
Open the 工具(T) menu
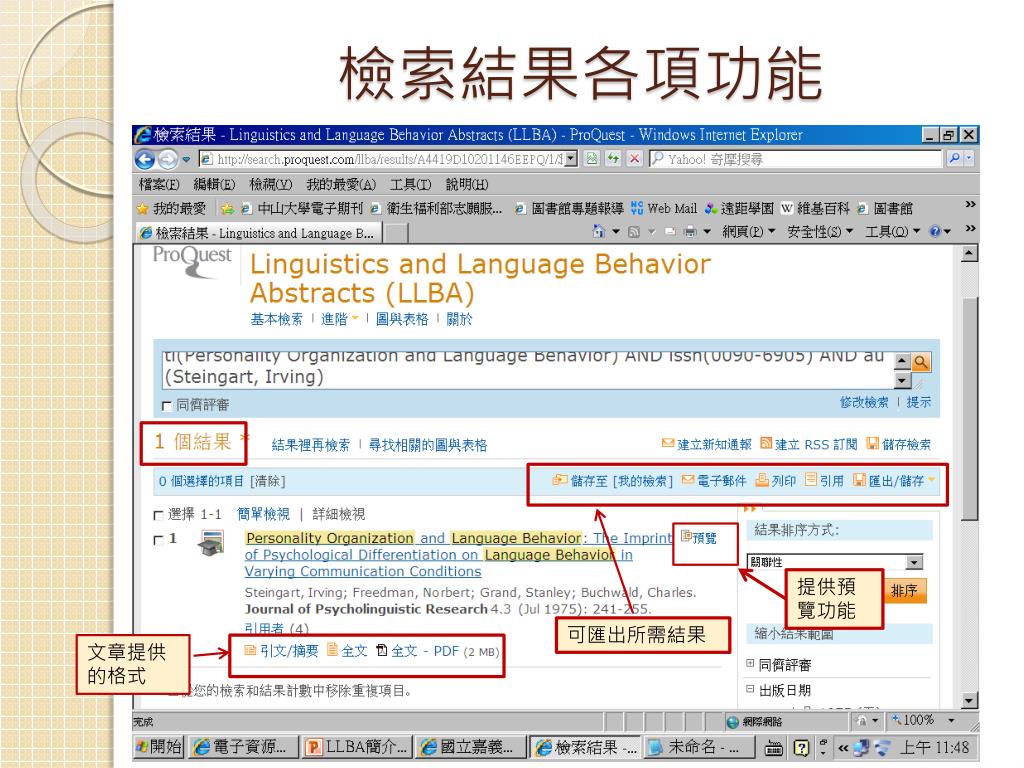tap(410, 185)
